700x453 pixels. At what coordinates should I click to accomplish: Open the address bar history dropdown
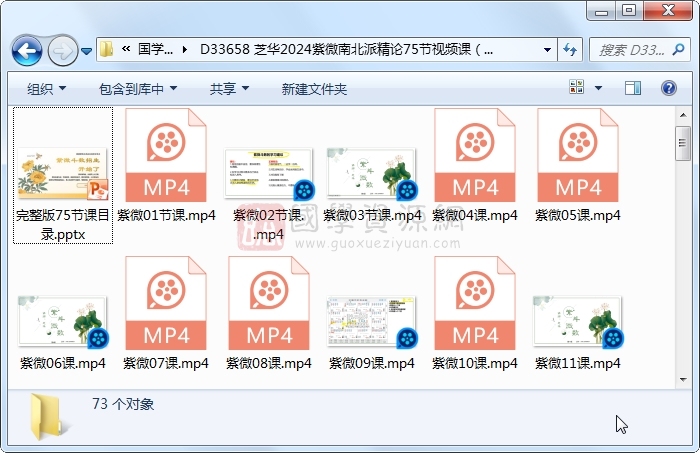tap(547, 50)
